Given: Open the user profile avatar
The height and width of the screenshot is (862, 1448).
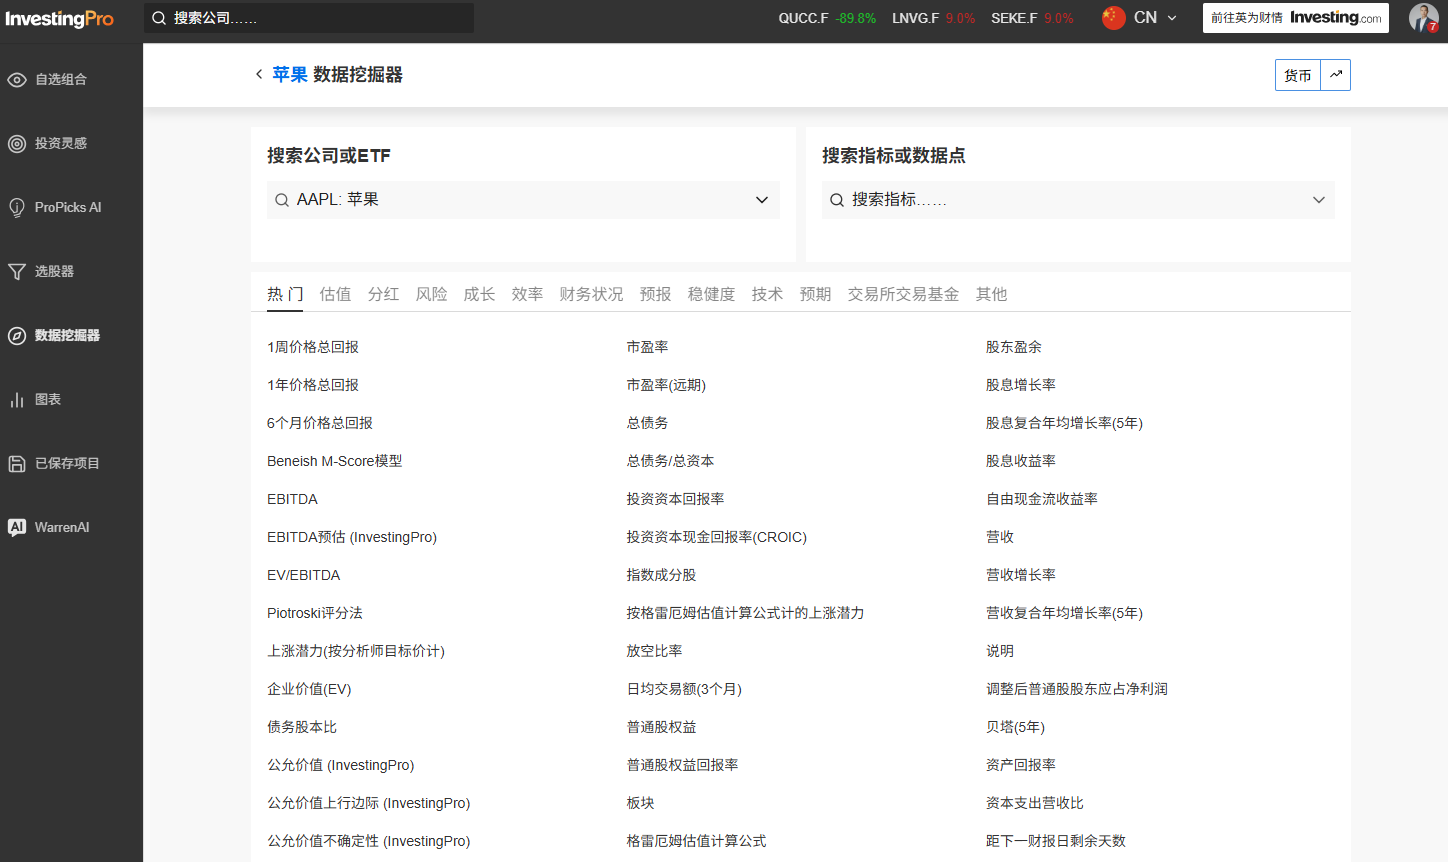Looking at the screenshot, I should tap(1423, 18).
